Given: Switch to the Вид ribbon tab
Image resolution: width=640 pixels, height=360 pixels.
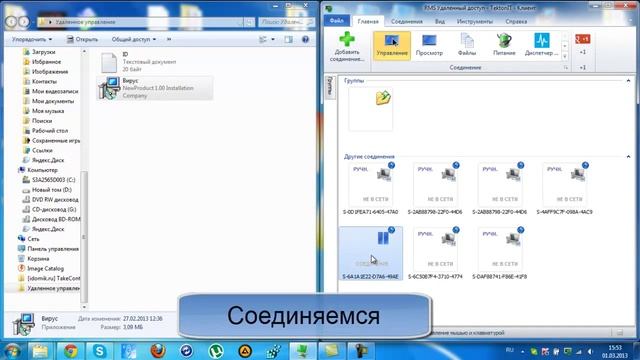Looking at the screenshot, I should [x=440, y=21].
